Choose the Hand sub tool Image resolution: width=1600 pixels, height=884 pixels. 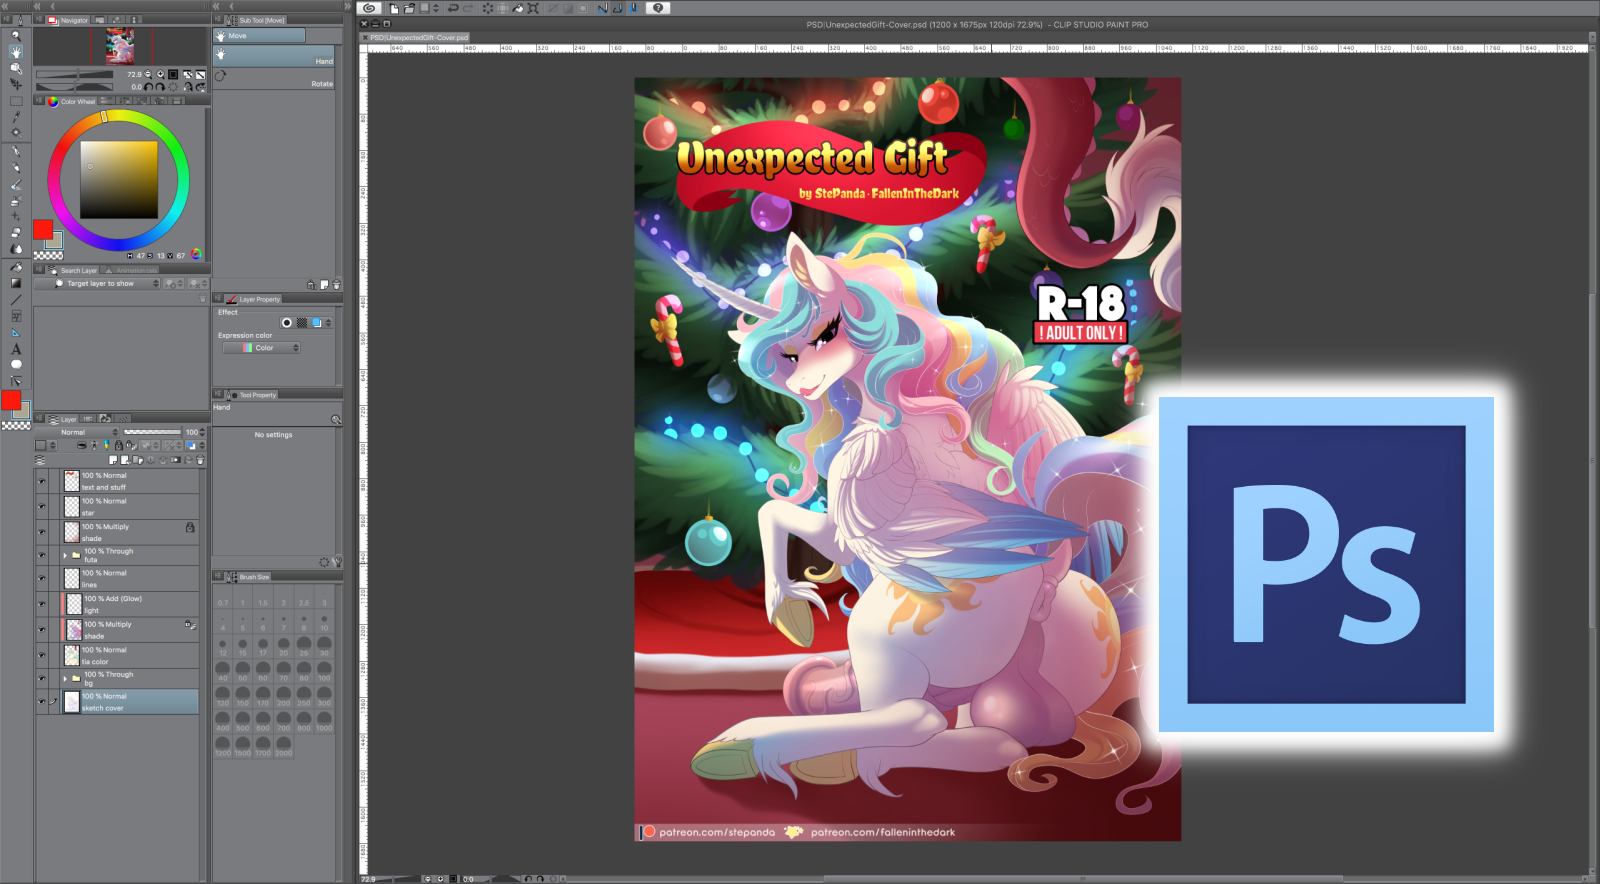[x=274, y=58]
